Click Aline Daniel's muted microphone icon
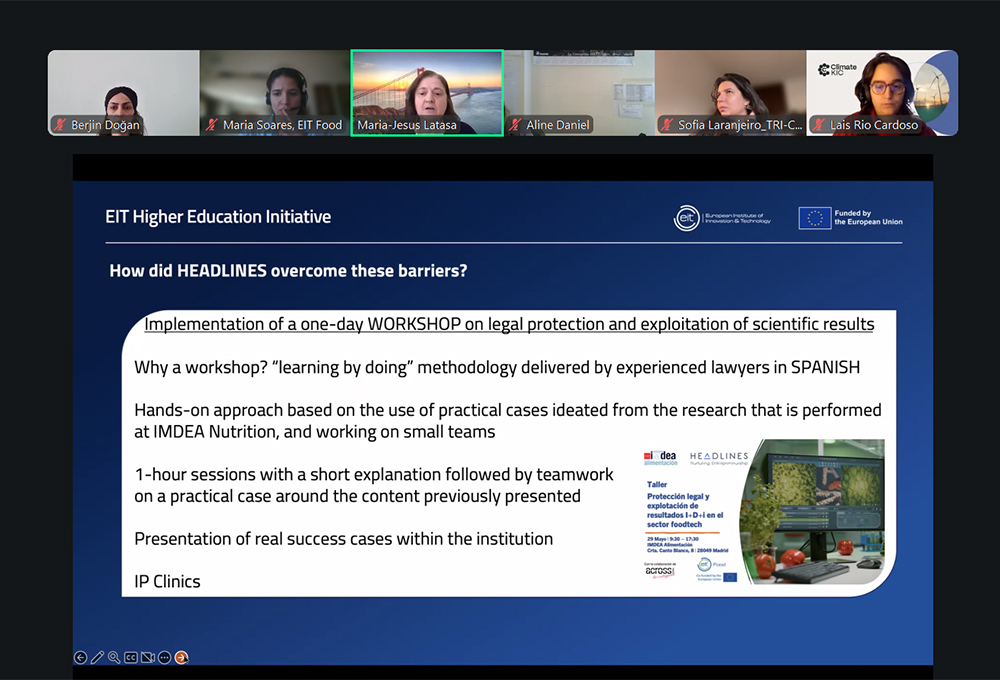The image size is (1000, 680). point(516,126)
